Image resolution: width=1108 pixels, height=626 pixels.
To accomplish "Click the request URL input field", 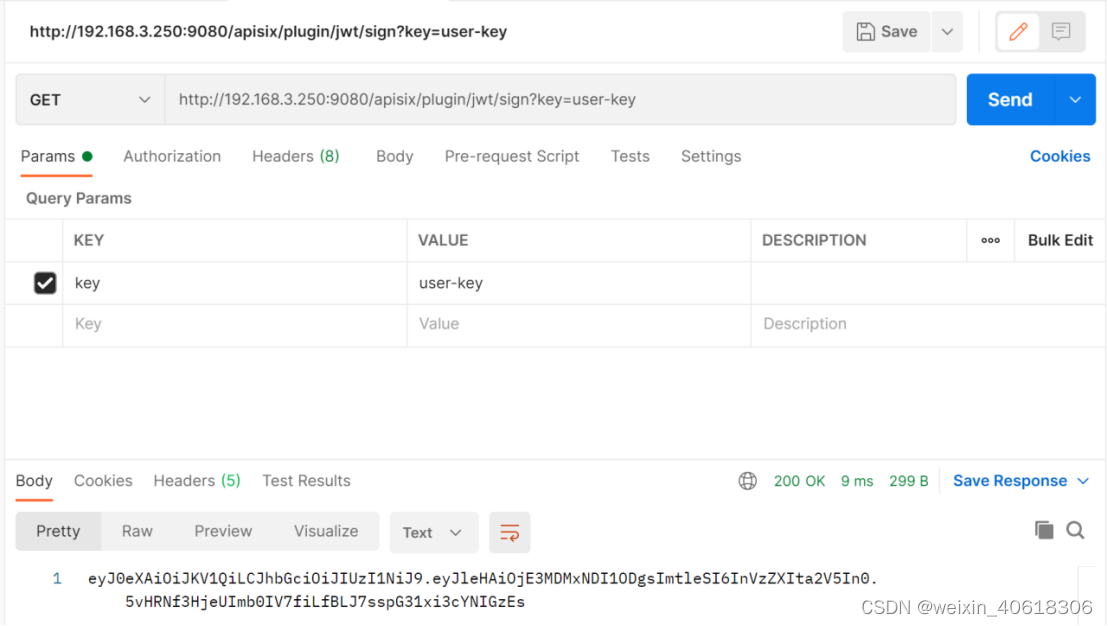I will [x=560, y=100].
